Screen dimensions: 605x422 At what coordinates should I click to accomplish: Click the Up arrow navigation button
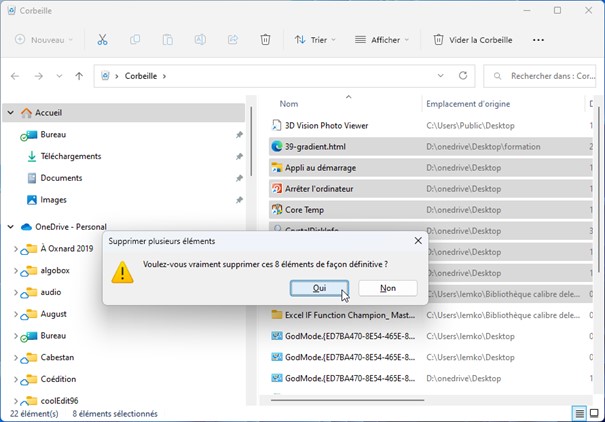point(79,76)
